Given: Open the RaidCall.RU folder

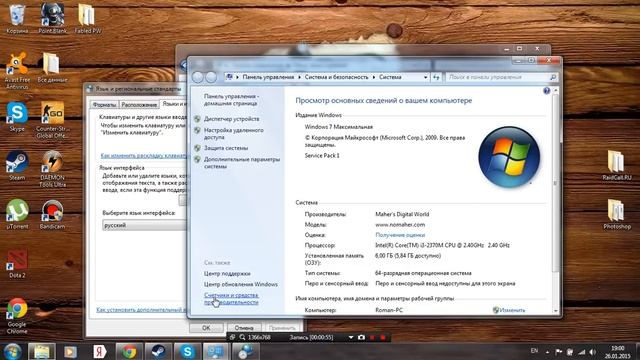Looking at the screenshot, I should (616, 165).
